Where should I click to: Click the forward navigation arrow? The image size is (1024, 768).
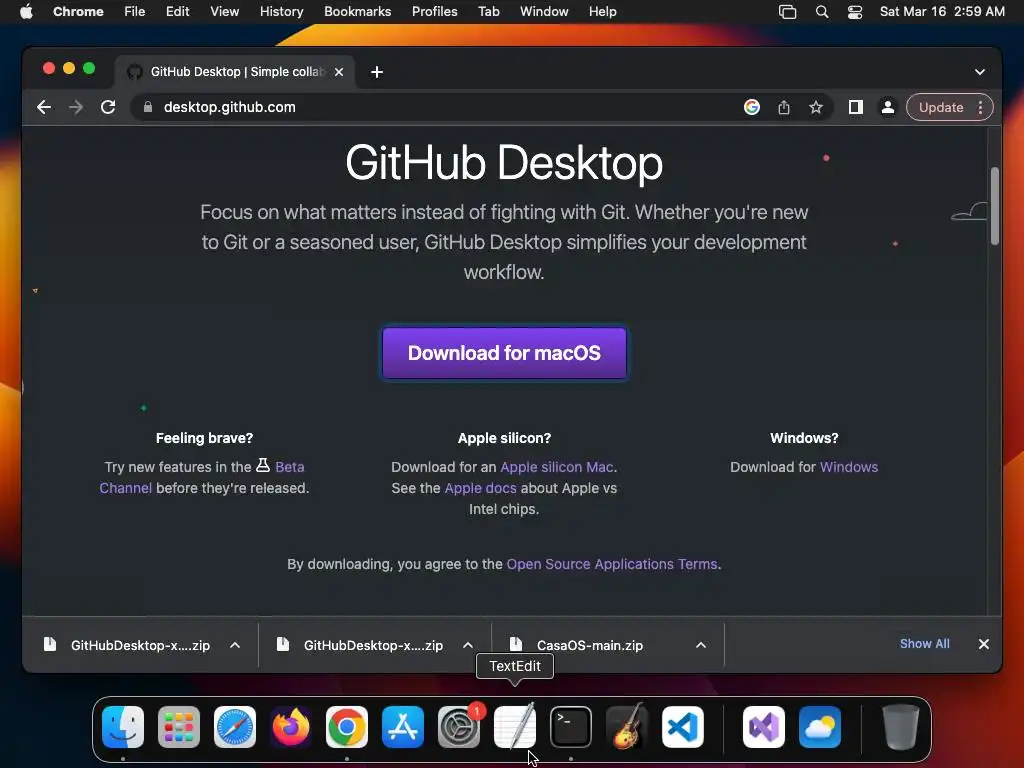76,107
